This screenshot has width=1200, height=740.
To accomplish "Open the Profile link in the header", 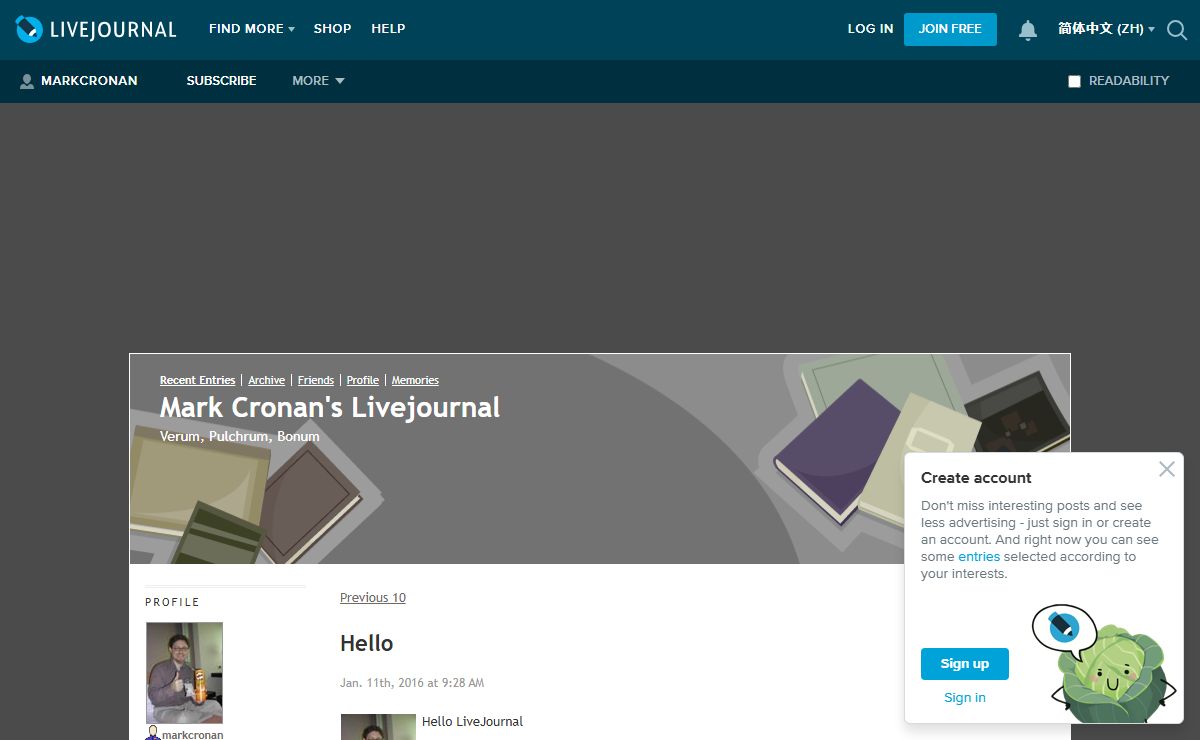I will coord(363,380).
